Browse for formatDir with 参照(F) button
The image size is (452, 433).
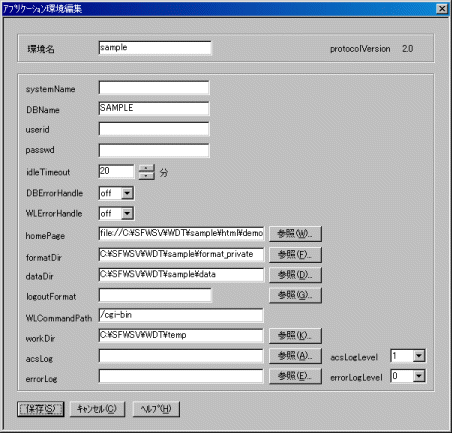click(295, 255)
